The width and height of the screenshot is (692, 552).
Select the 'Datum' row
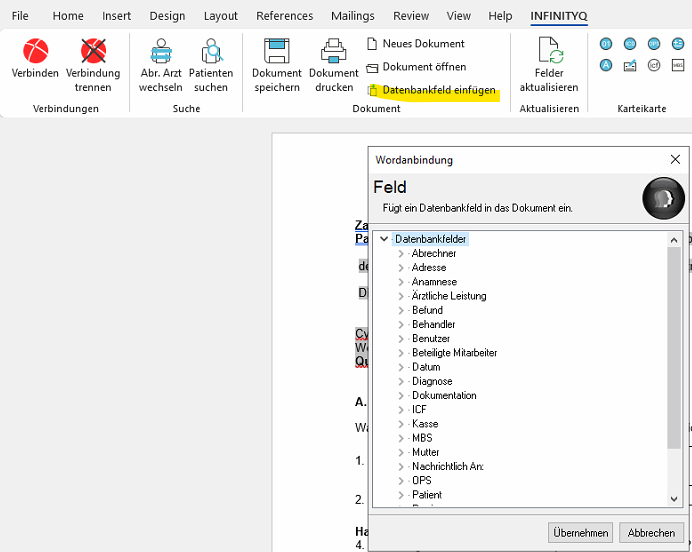(x=426, y=367)
